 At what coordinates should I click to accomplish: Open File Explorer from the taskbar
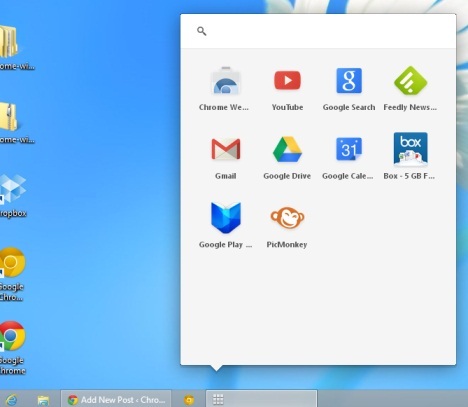(x=43, y=400)
